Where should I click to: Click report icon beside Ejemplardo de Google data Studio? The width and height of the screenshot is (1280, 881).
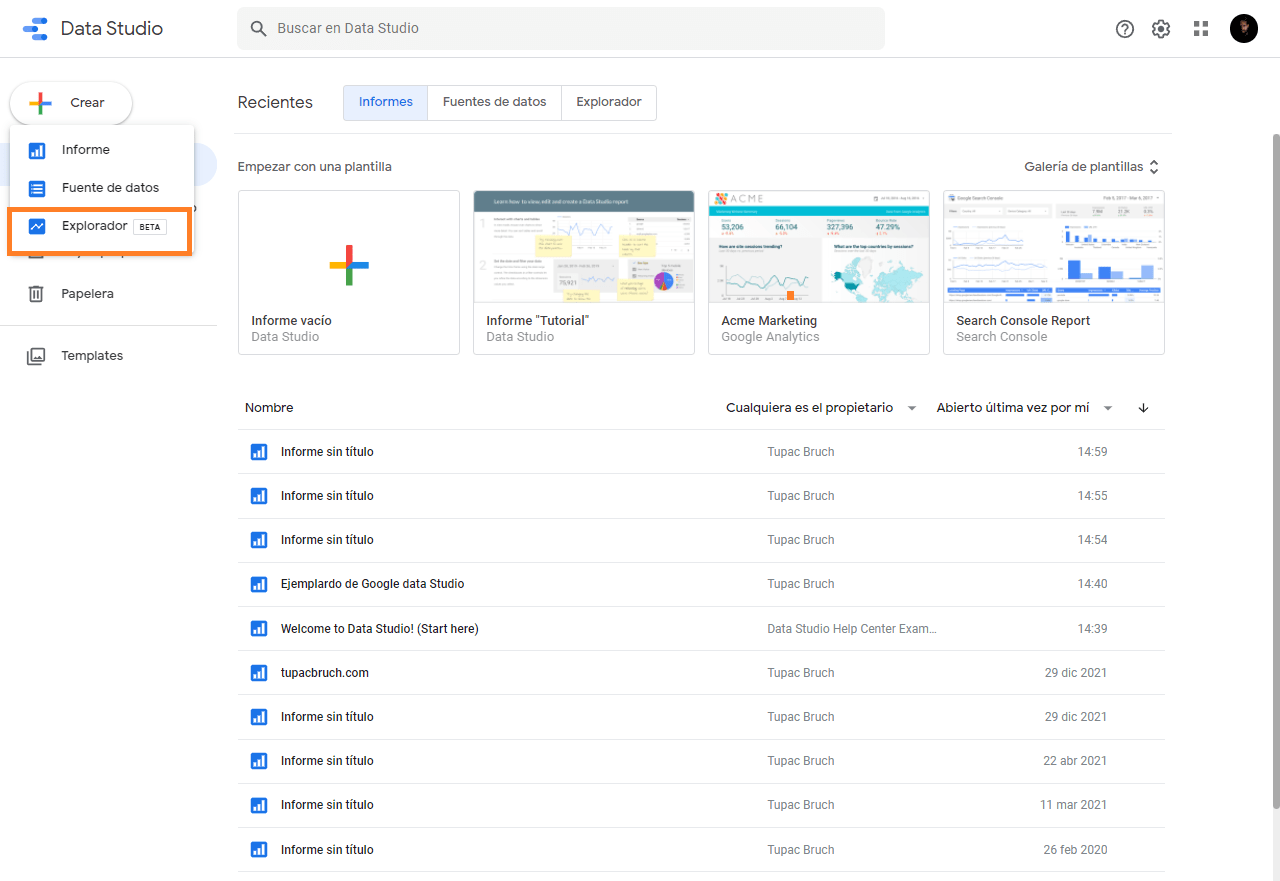click(259, 584)
